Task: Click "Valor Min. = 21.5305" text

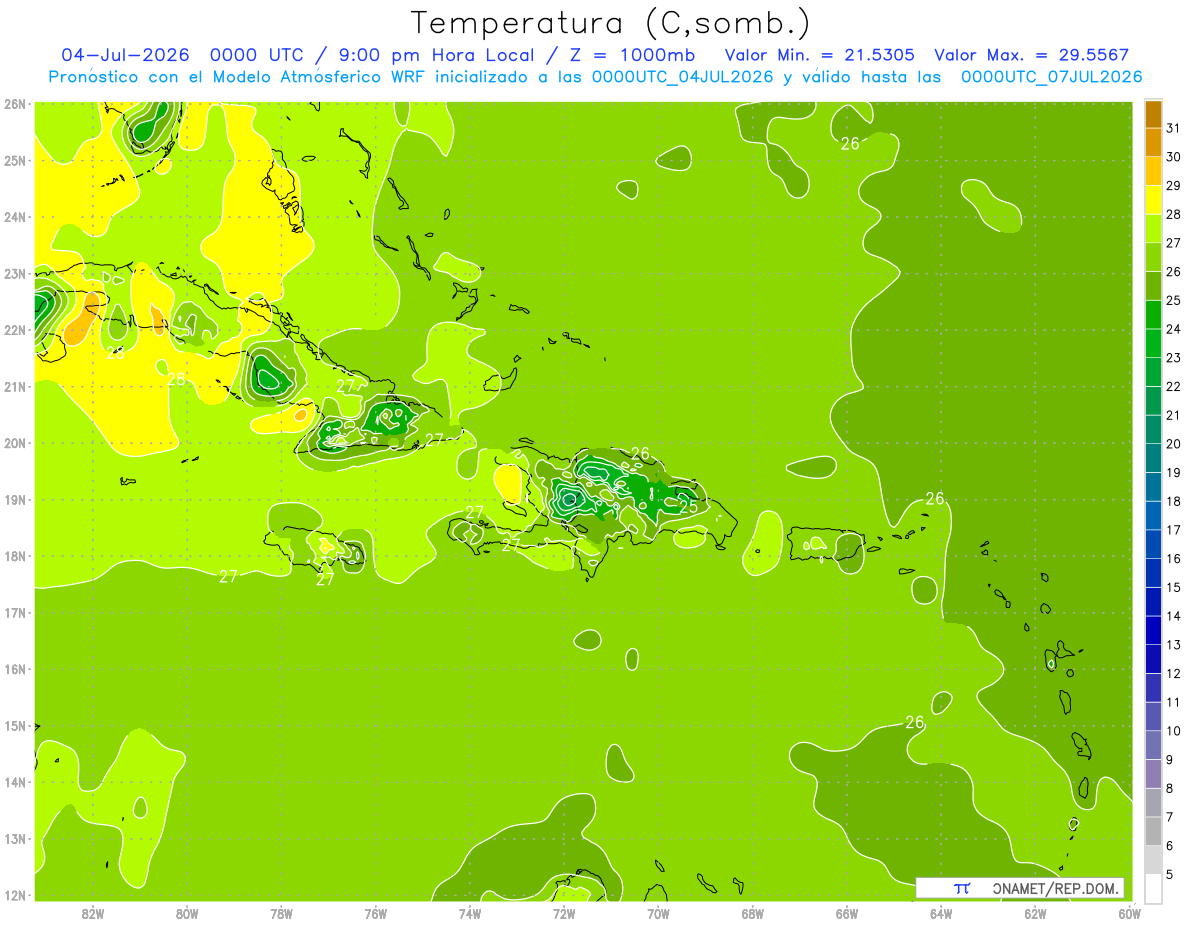Action: [x=821, y=55]
